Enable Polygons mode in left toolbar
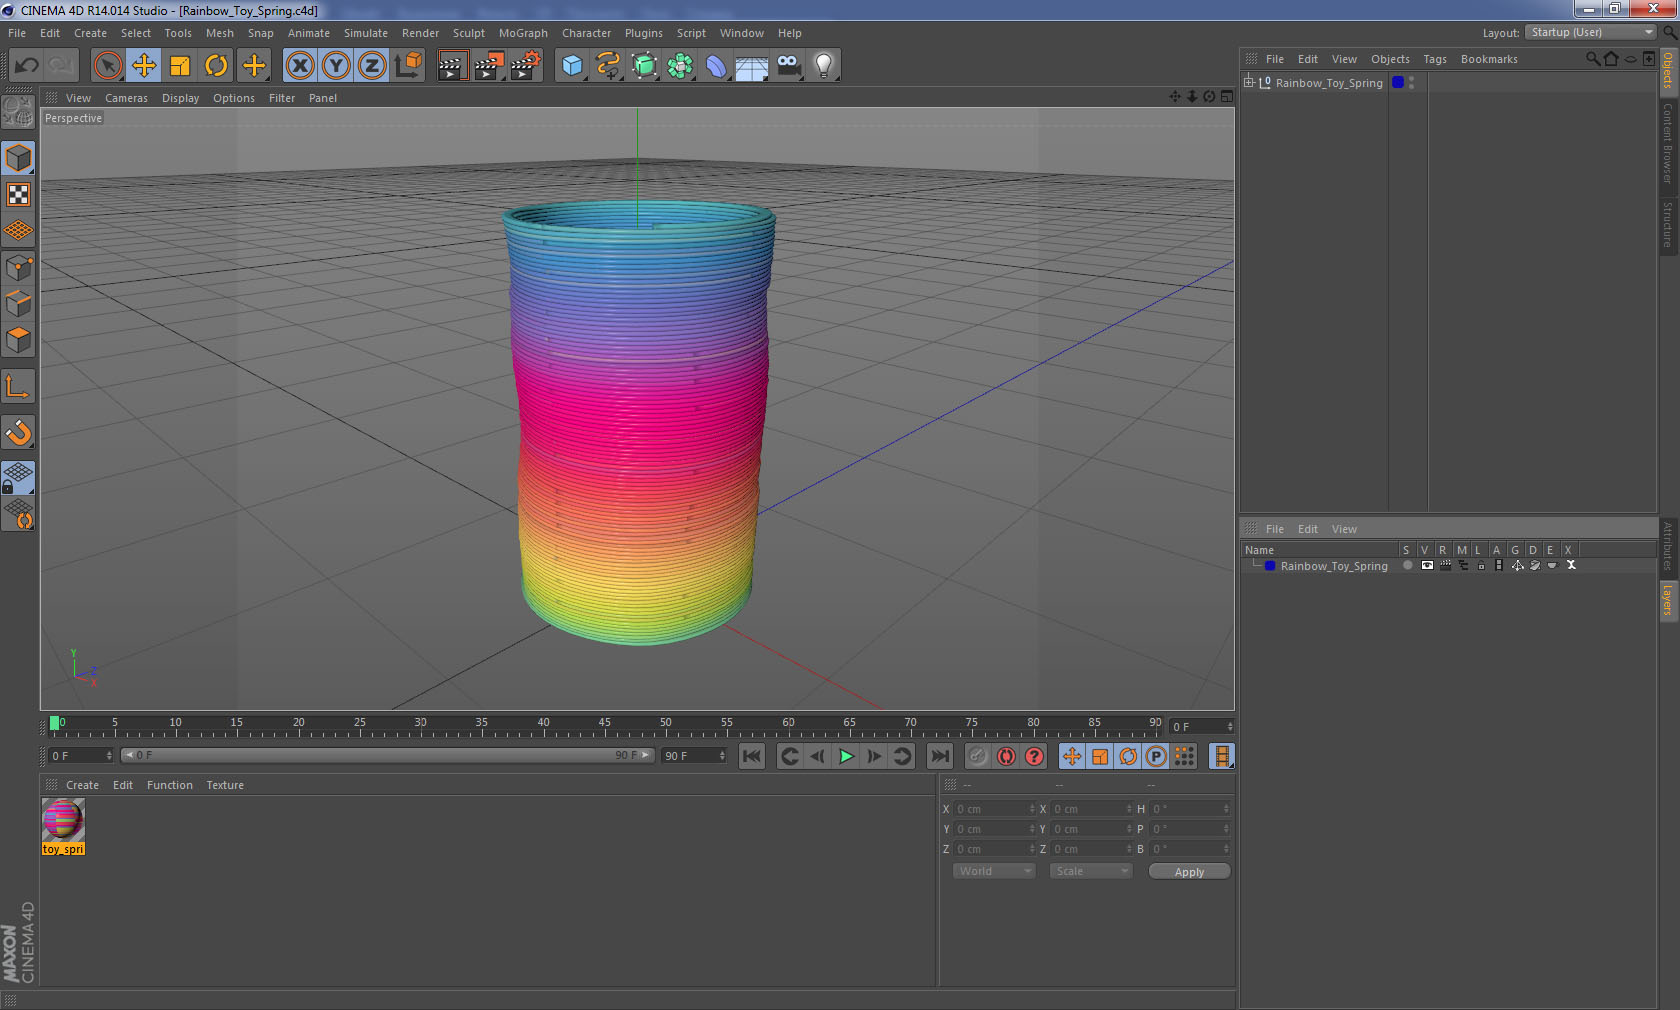This screenshot has width=1680, height=1010. click(18, 340)
